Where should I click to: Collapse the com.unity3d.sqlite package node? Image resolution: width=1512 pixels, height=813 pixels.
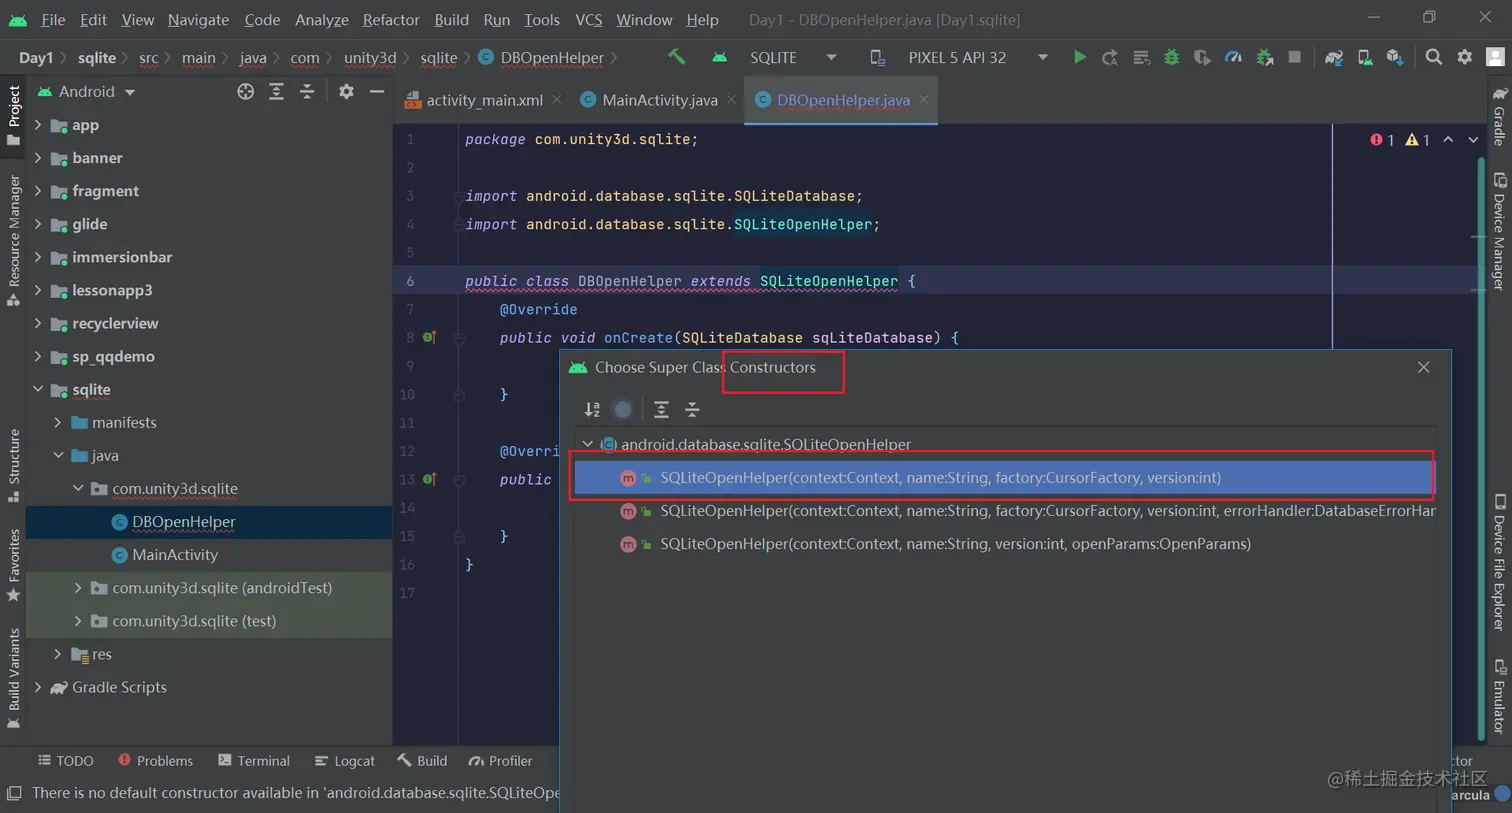coord(78,488)
